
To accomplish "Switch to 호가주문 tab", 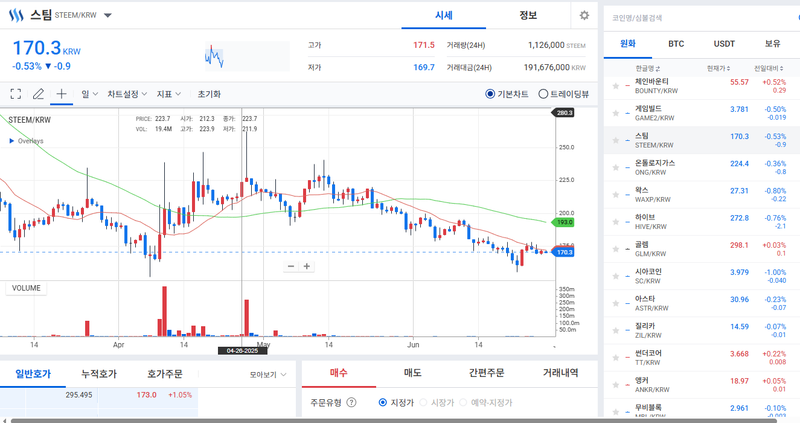I will [x=164, y=374].
